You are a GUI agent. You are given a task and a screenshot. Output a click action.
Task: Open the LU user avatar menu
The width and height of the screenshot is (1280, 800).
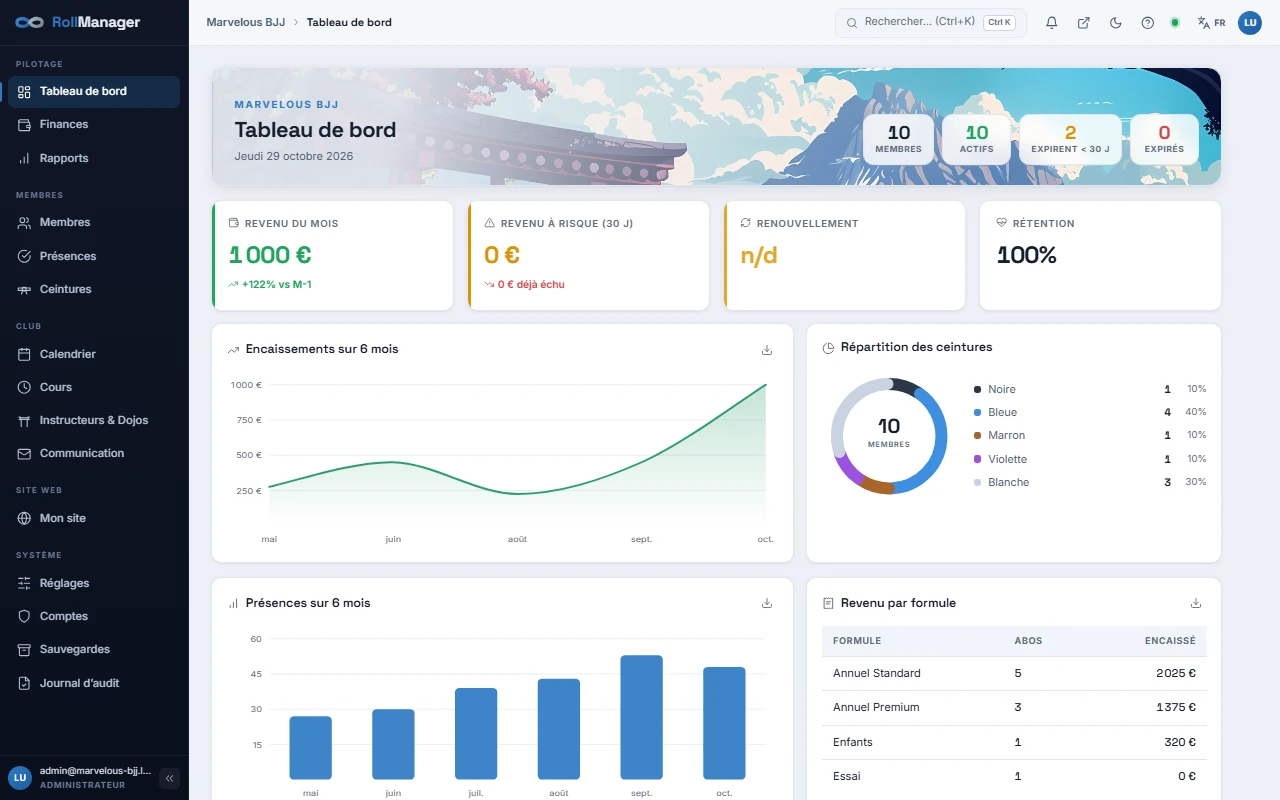(x=1250, y=23)
